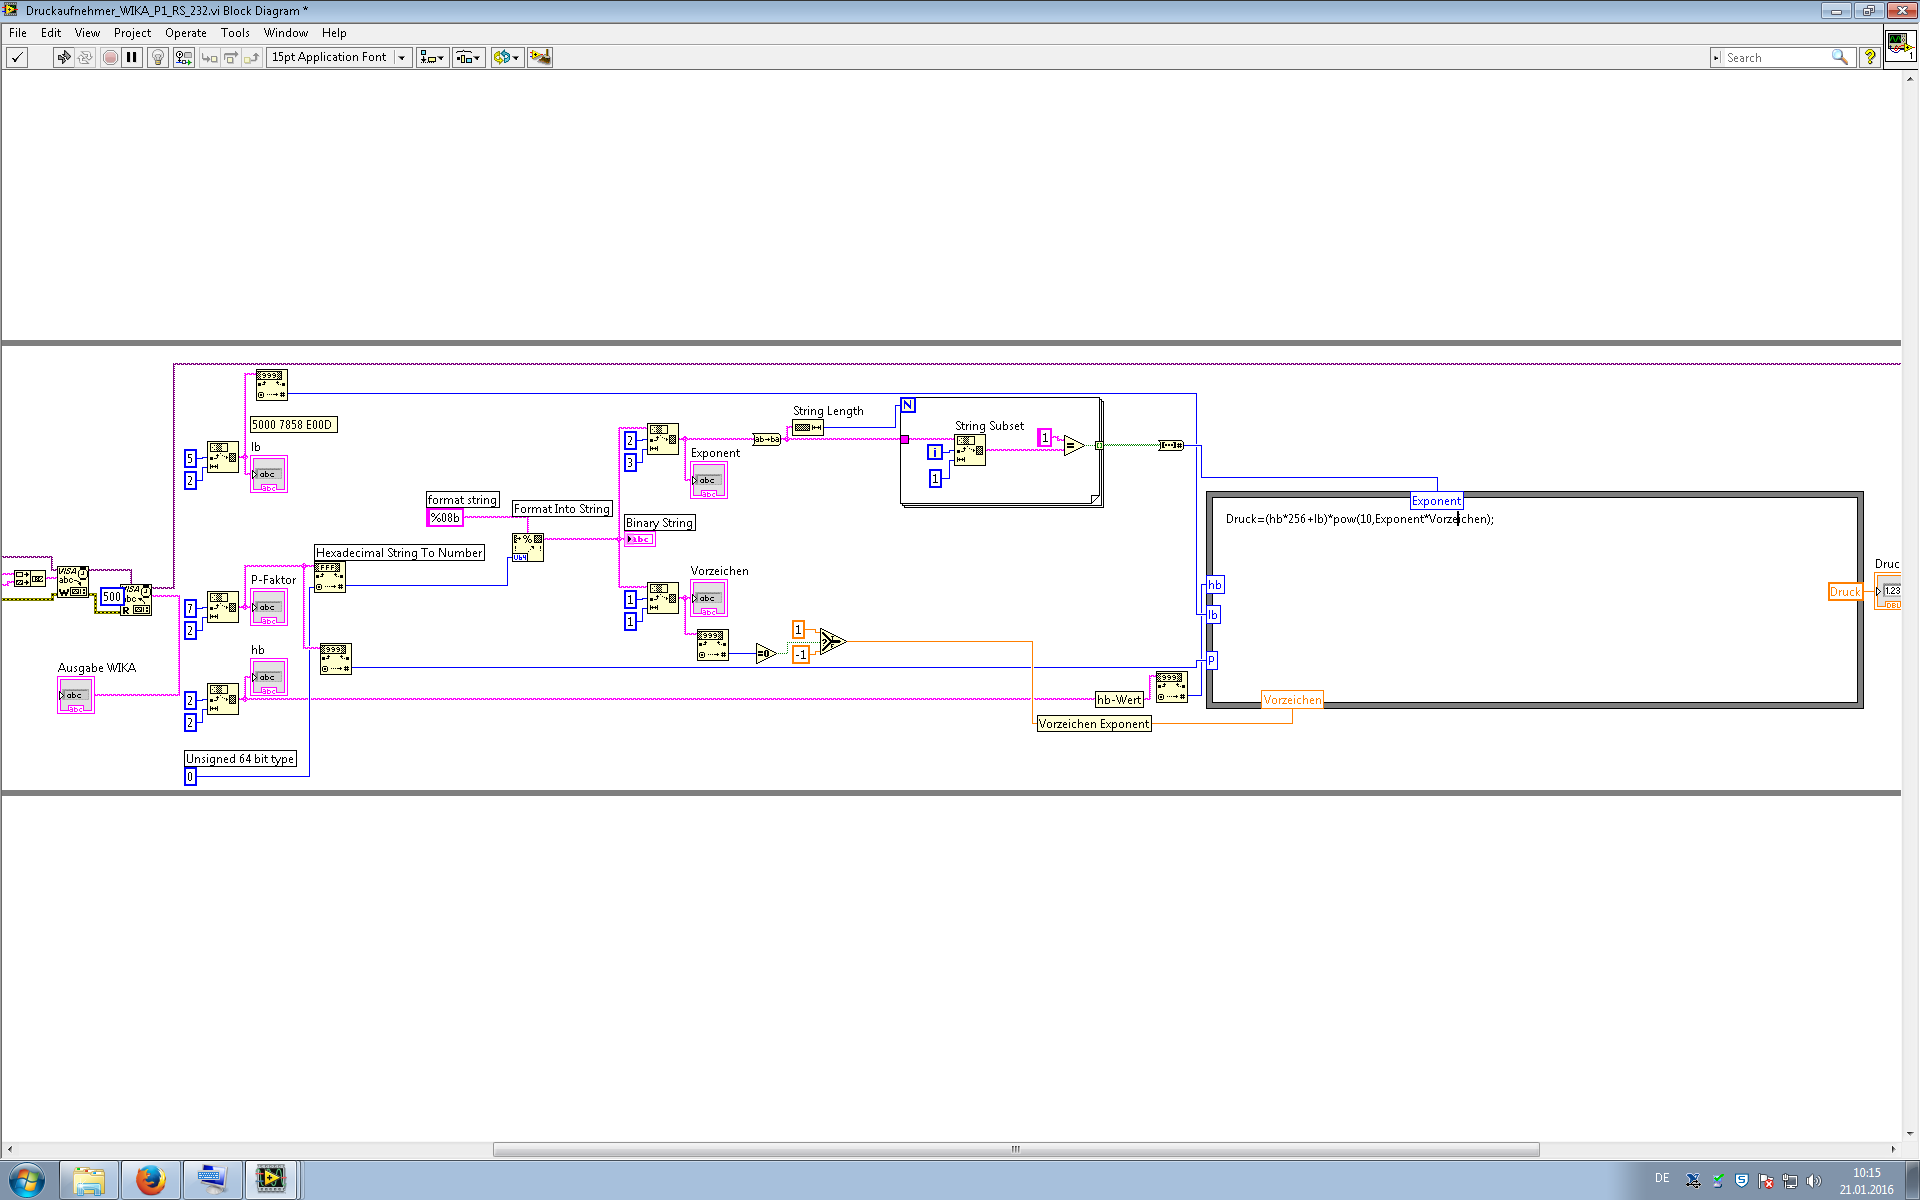Toggle Highlight Execution light bulb
Screen dimensions: 1920x1200
(157, 57)
